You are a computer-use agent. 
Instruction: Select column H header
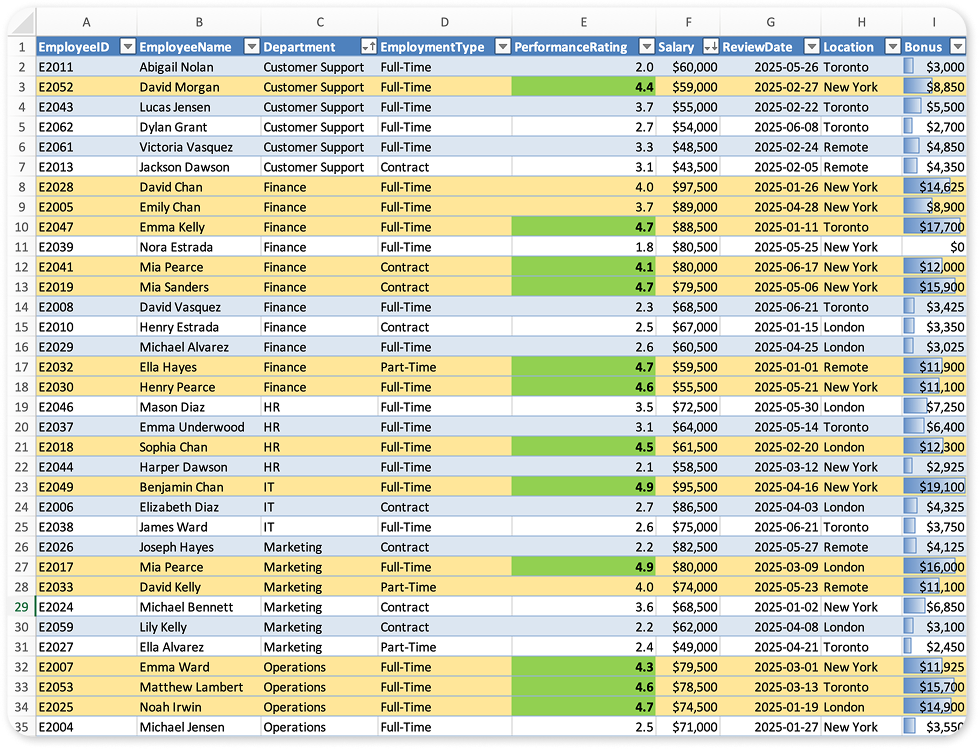point(862,22)
